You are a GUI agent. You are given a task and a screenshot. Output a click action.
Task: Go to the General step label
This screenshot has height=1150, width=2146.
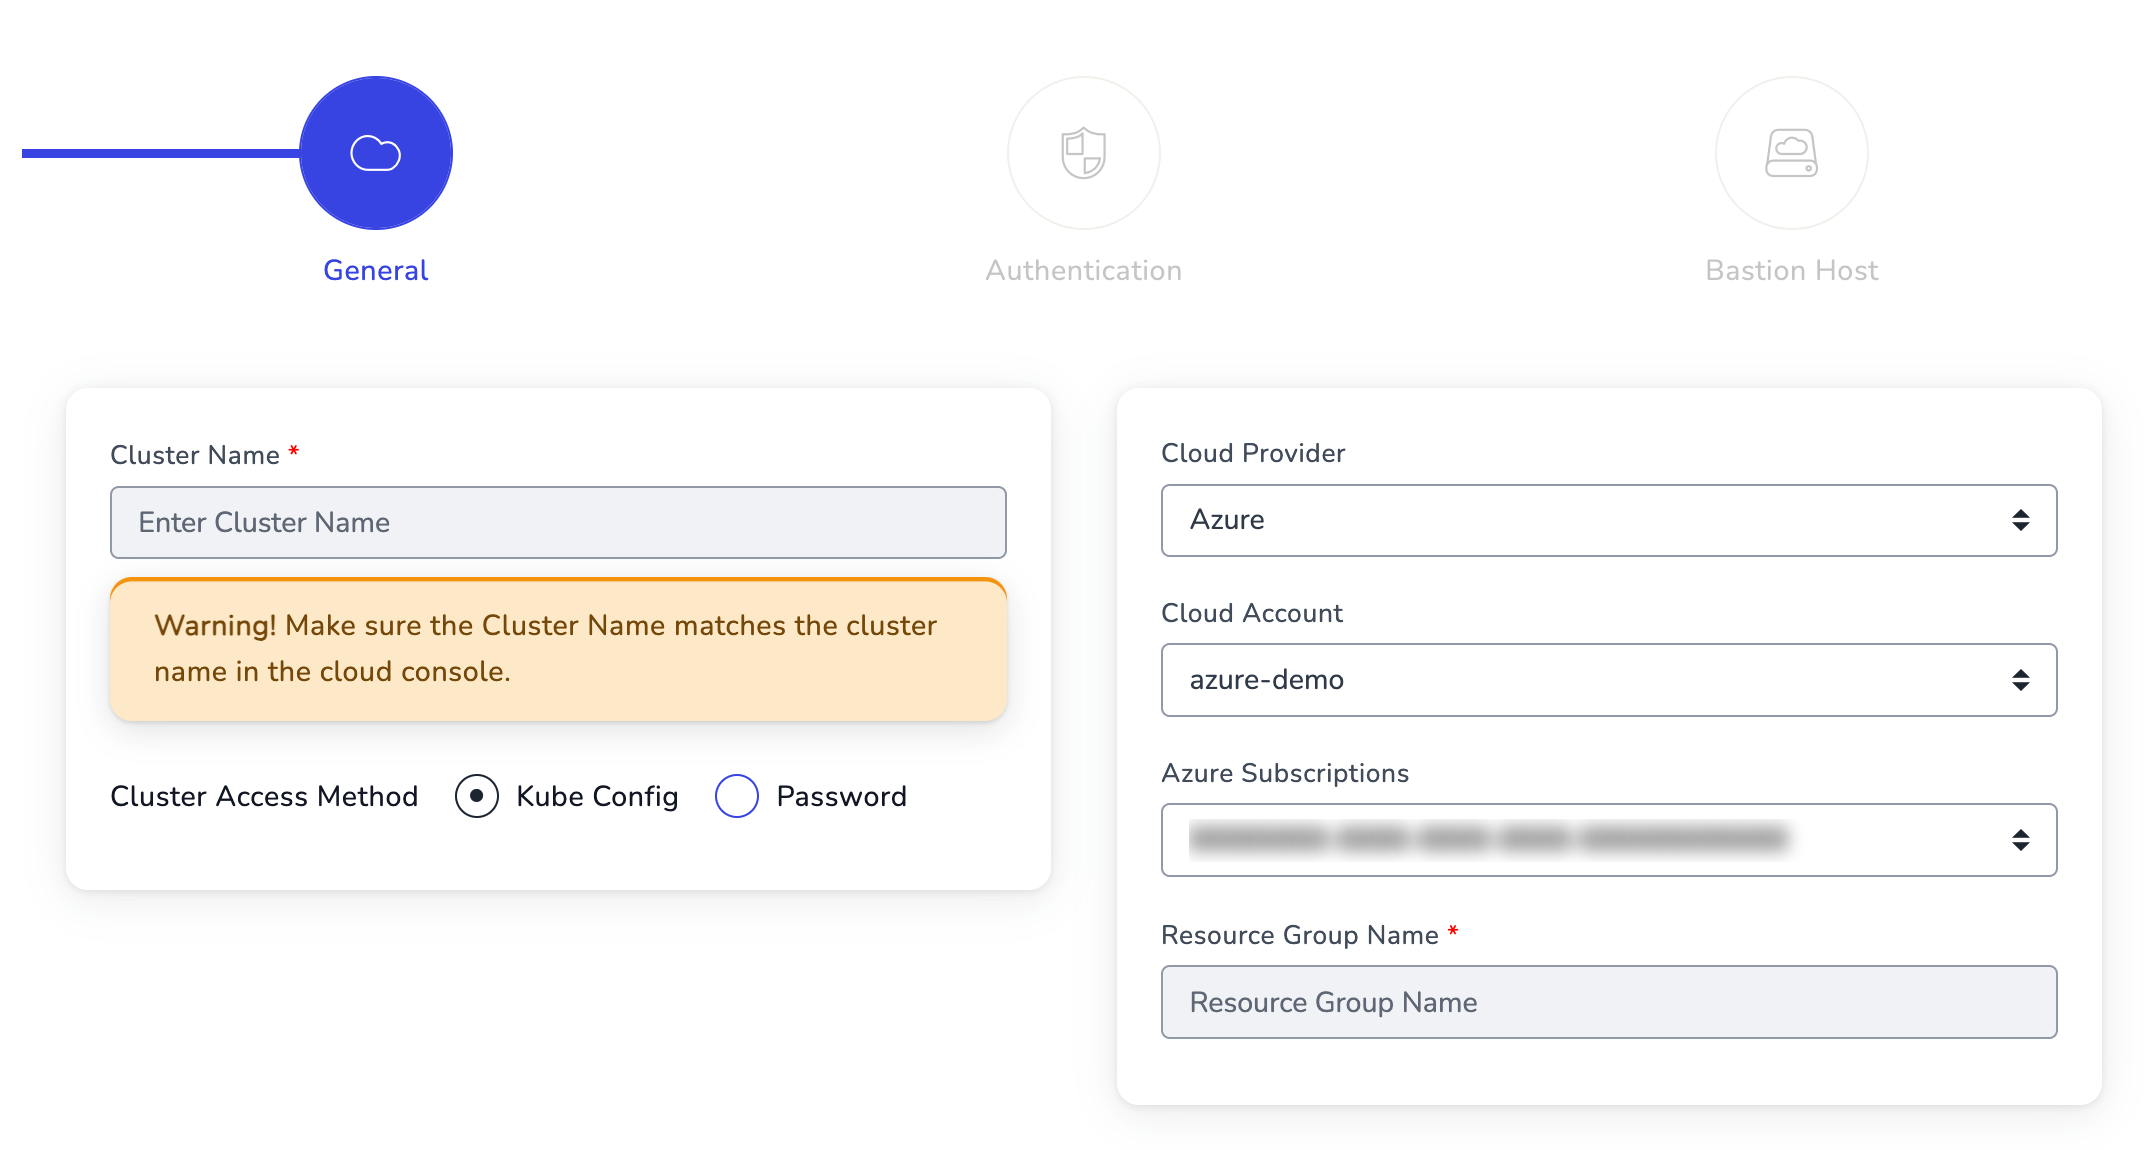[375, 270]
